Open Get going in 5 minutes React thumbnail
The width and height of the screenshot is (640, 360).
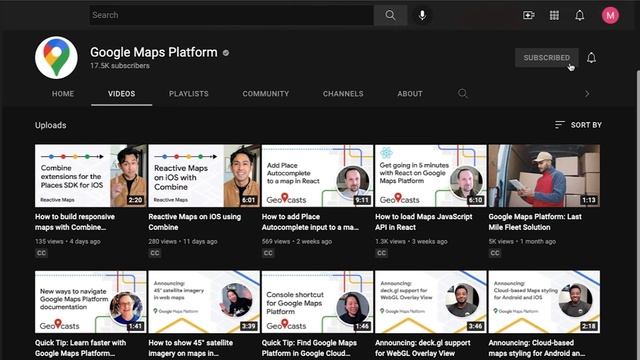(431, 176)
